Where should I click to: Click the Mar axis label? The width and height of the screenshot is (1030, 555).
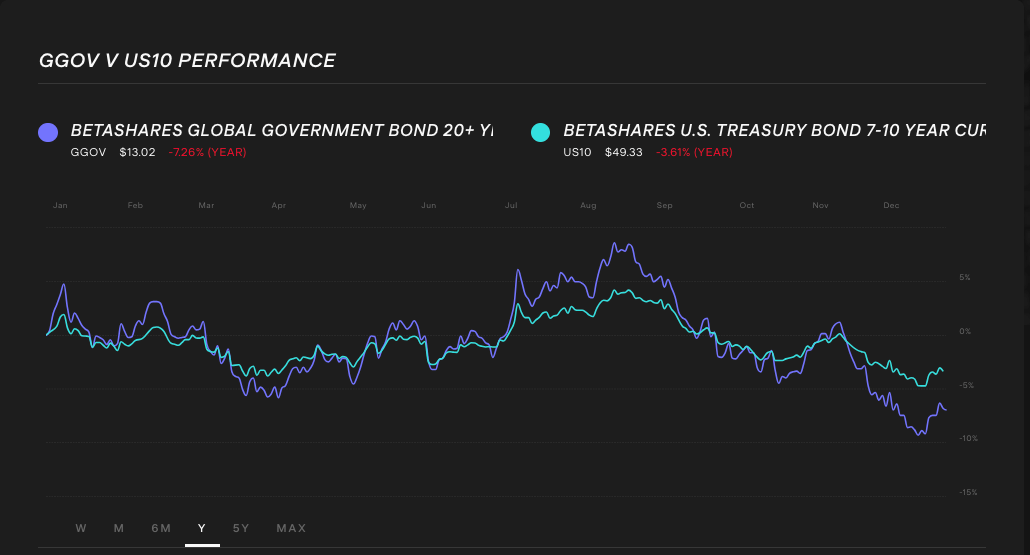click(206, 206)
